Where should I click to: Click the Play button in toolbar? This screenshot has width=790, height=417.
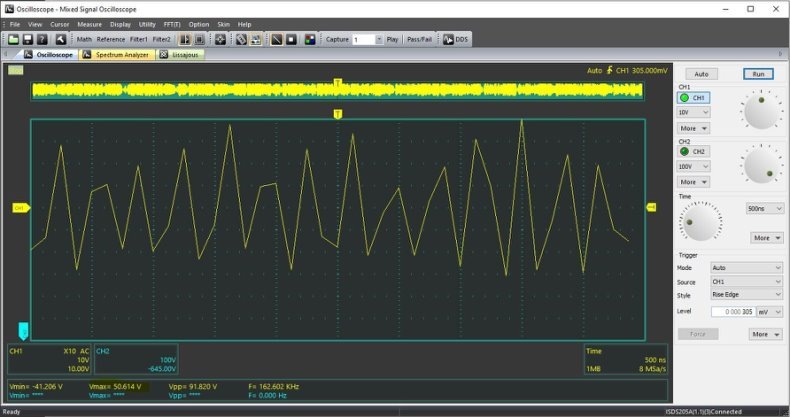click(x=392, y=39)
